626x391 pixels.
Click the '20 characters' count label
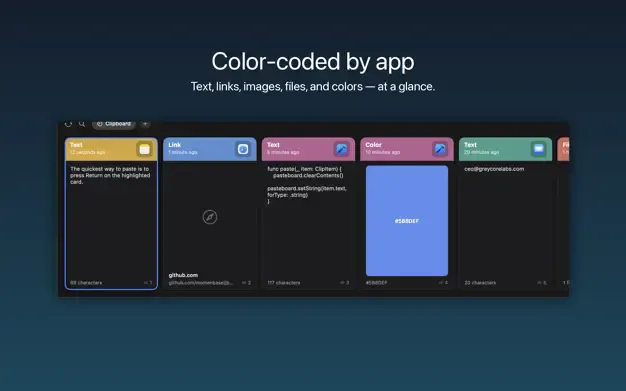tap(480, 283)
